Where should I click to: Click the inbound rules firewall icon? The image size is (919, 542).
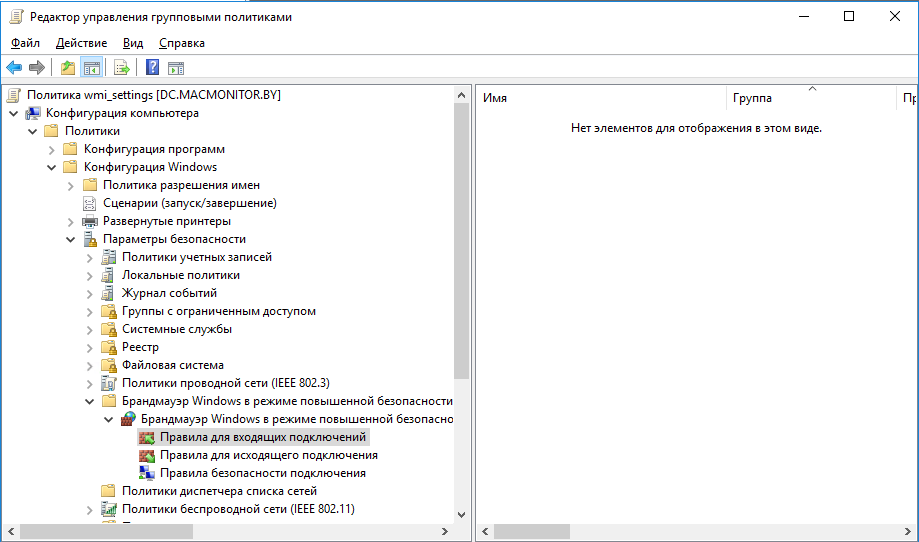pyautogui.click(x=147, y=437)
